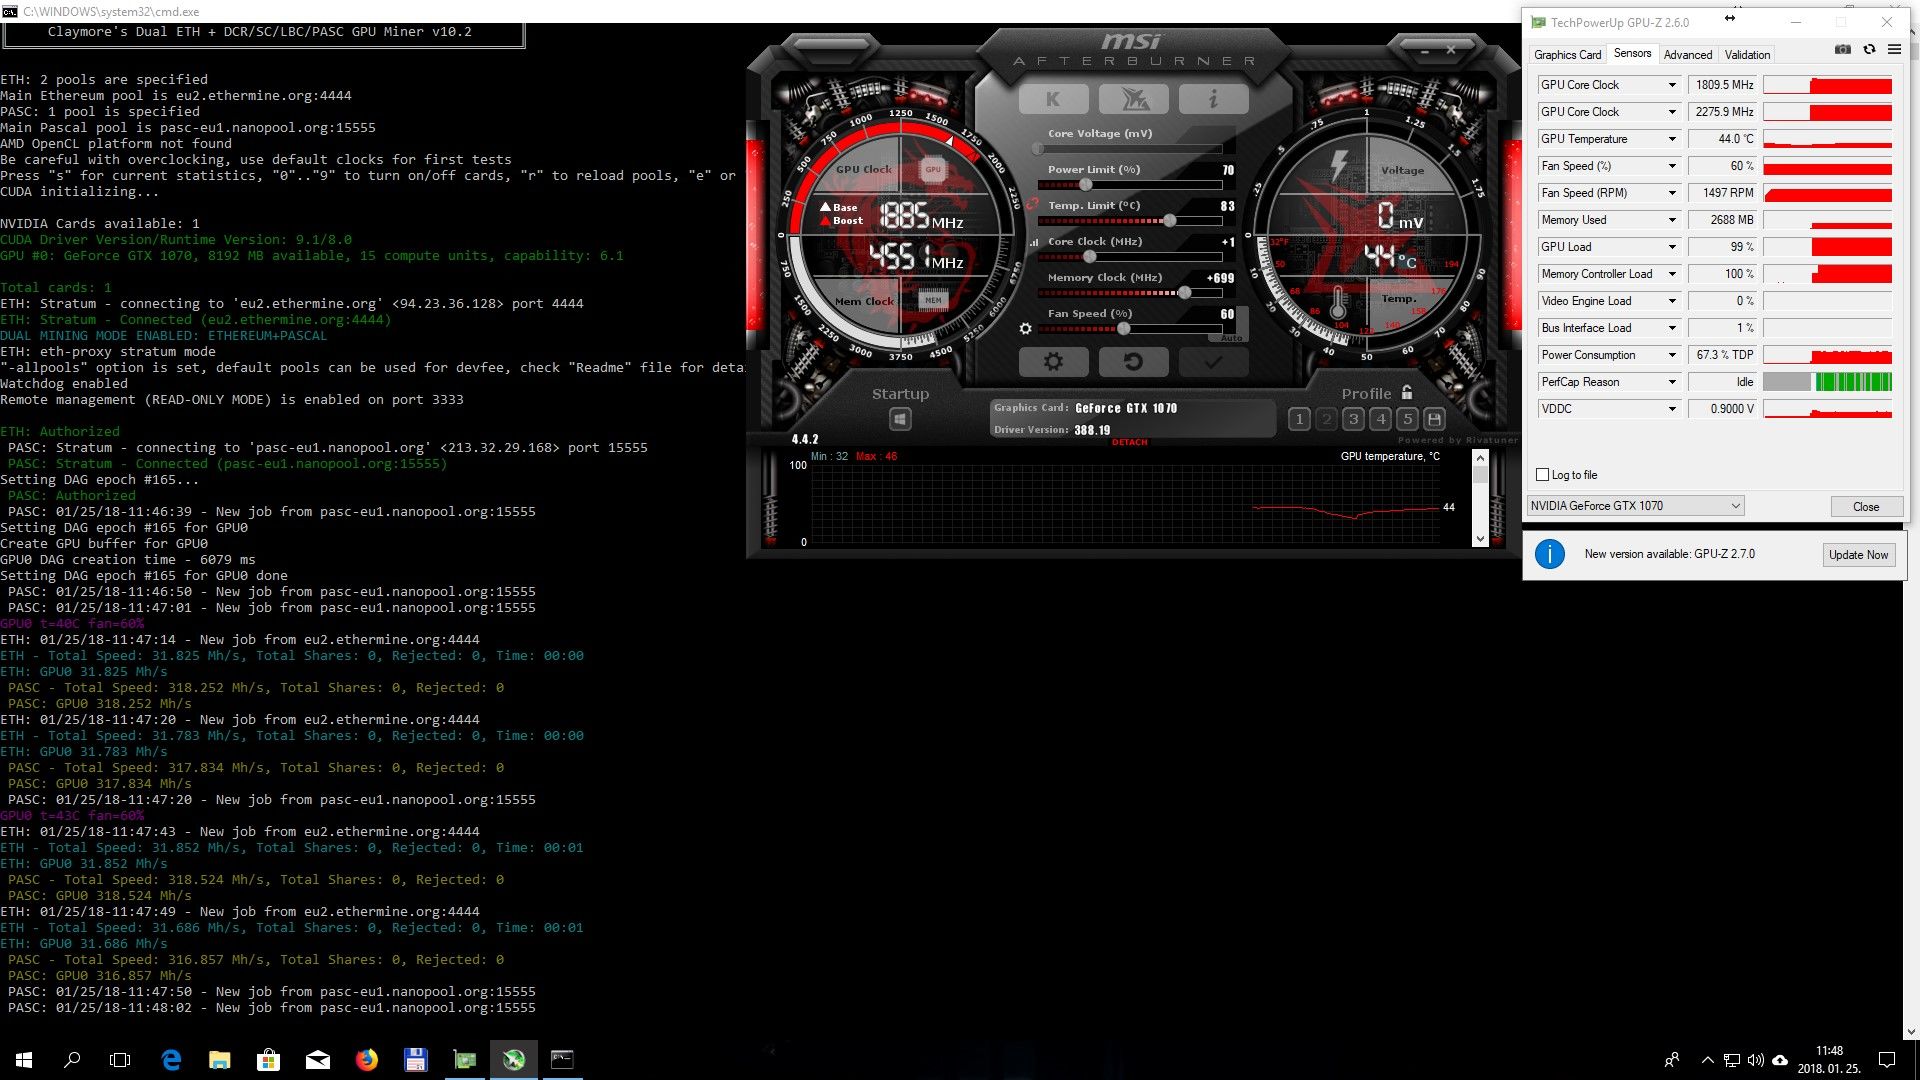Reset Afterburner settings with the circular arrow
The image size is (1920, 1080).
click(x=1133, y=362)
